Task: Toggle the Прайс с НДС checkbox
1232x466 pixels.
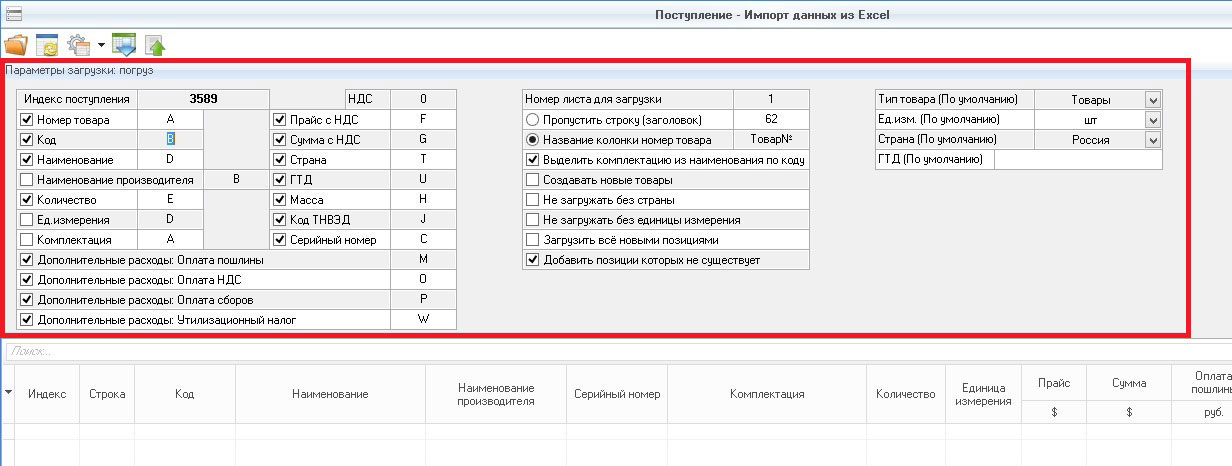Action: [x=280, y=120]
